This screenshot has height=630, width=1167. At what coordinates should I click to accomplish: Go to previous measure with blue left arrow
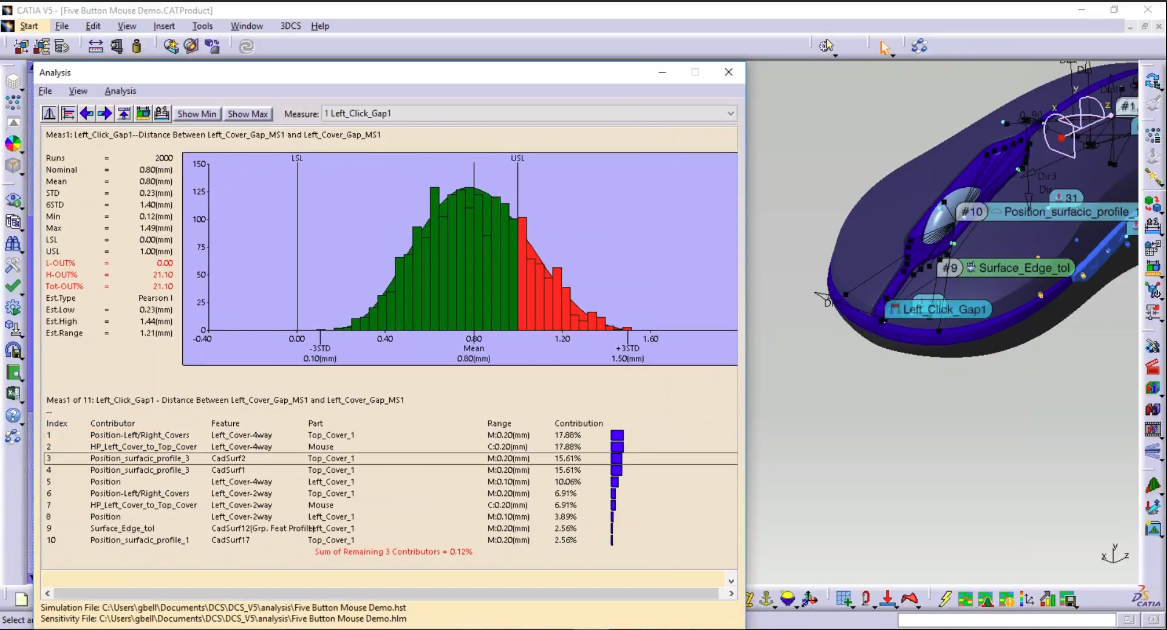click(86, 113)
